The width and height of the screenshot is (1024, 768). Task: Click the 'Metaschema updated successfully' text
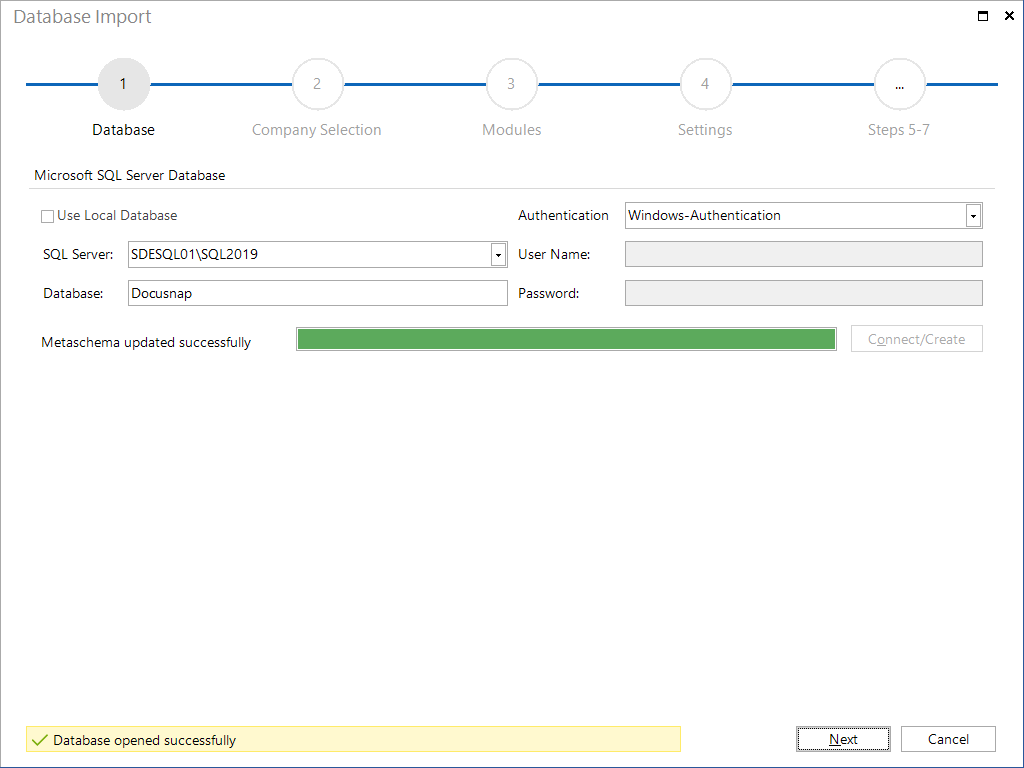(x=146, y=342)
